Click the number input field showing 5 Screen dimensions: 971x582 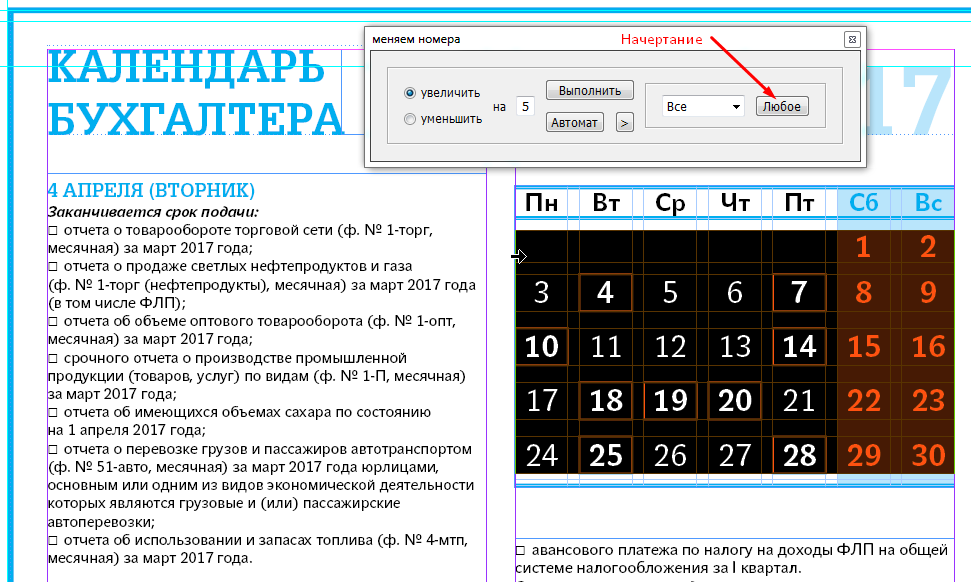coord(525,106)
